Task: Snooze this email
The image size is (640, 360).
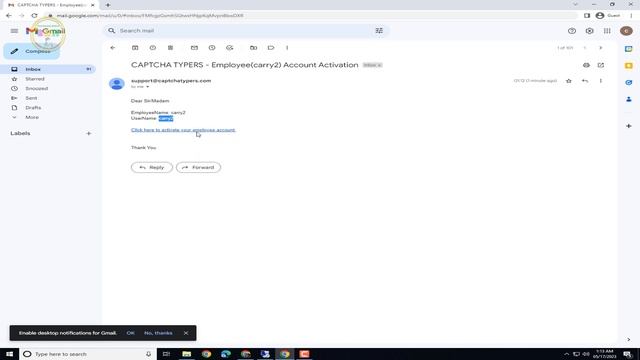Action: tap(212, 48)
